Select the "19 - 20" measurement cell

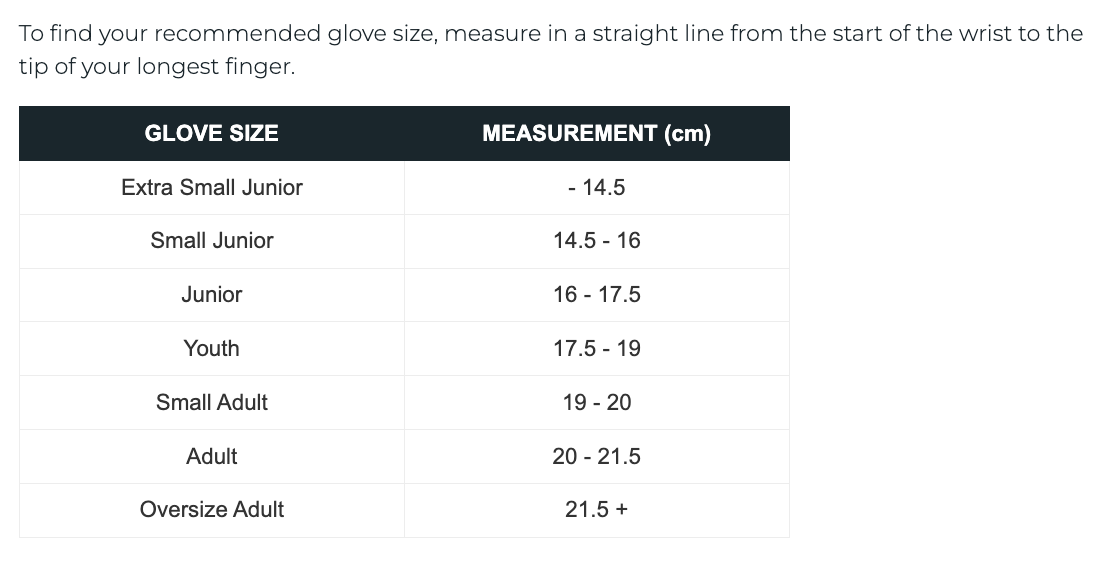click(x=596, y=403)
